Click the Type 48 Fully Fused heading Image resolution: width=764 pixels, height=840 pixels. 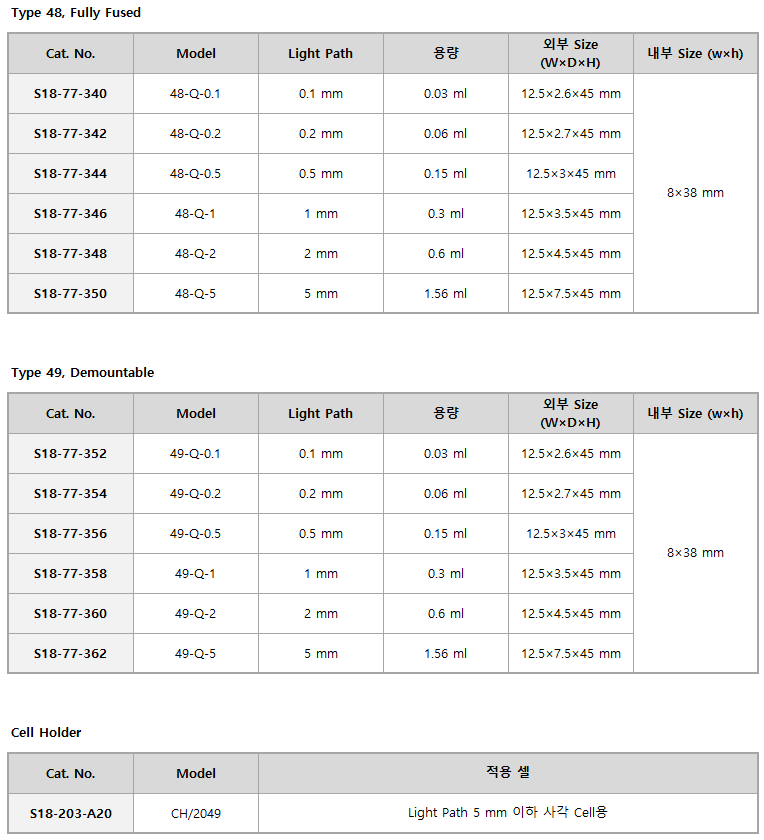click(x=76, y=13)
